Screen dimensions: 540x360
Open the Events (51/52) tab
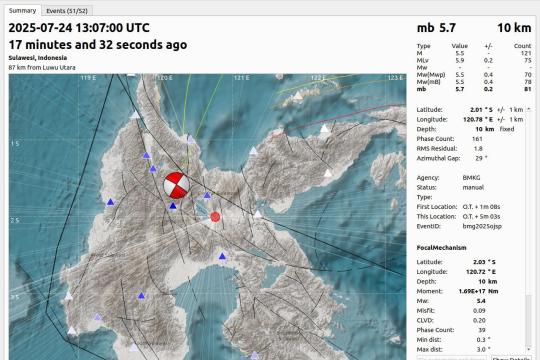pos(67,11)
